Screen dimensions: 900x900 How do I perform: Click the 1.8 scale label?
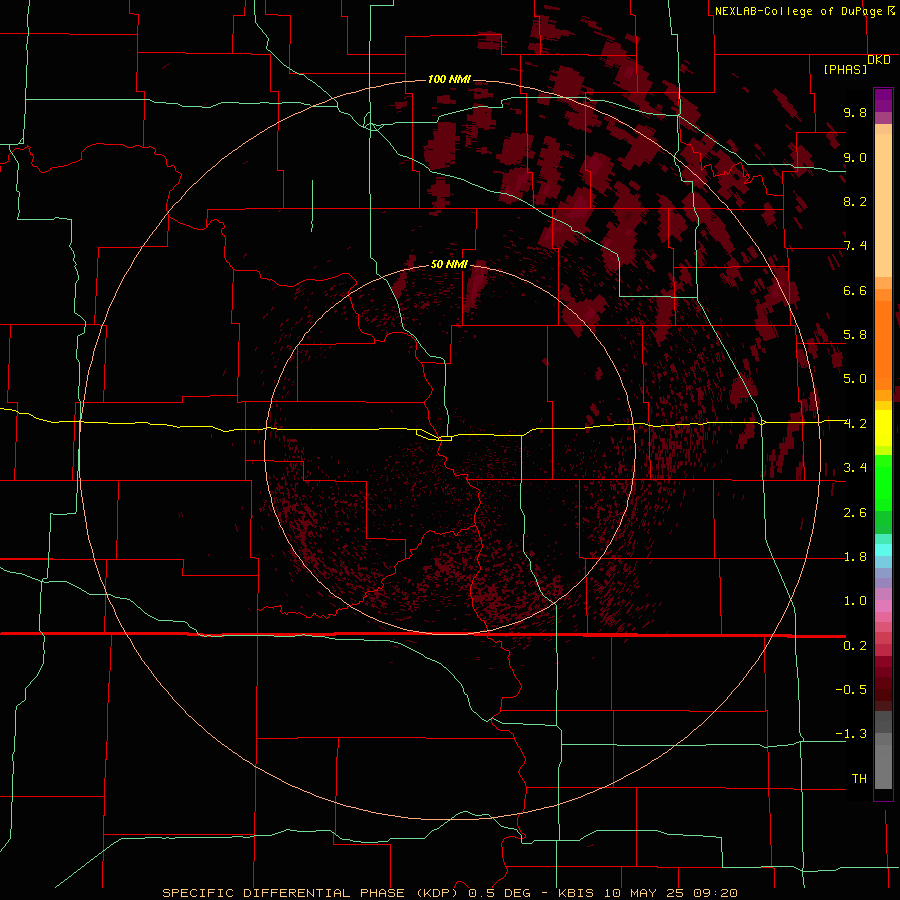coord(855,557)
